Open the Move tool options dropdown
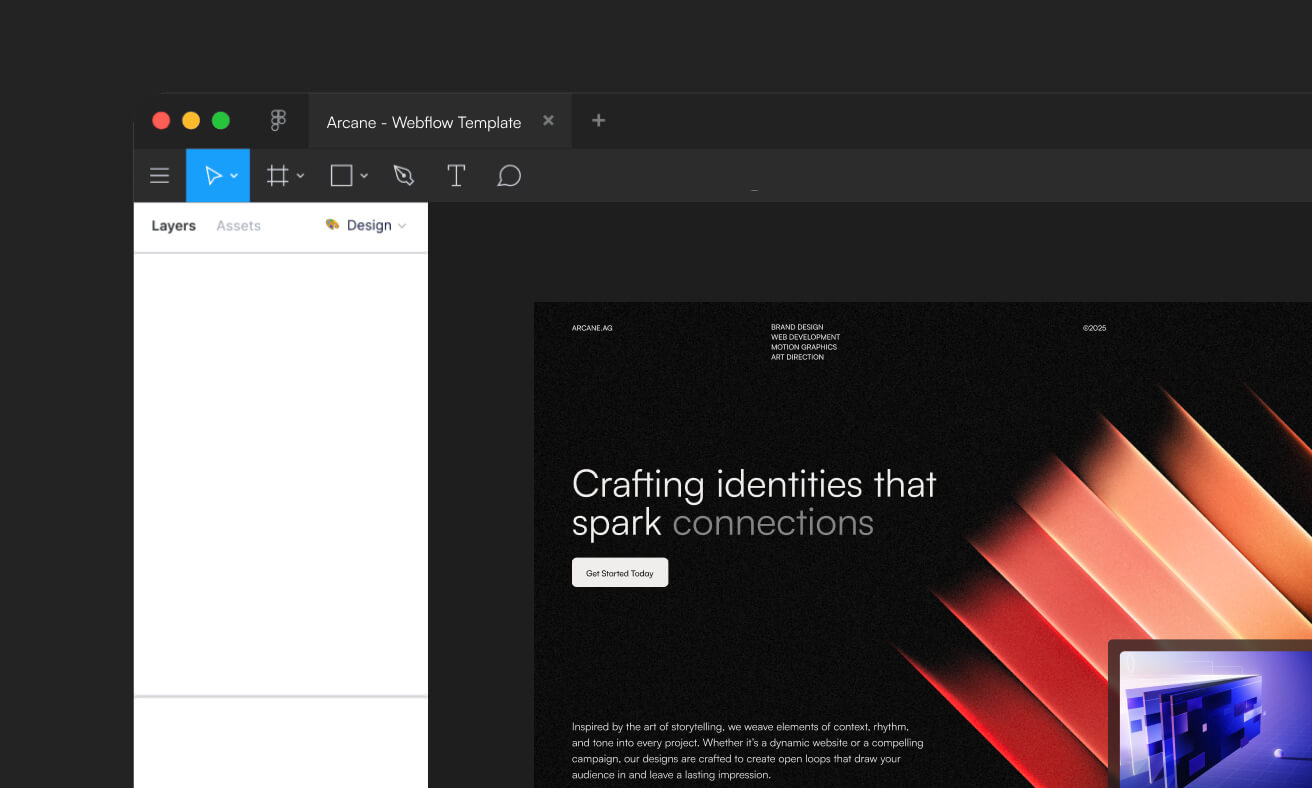The image size is (1312, 788). coord(233,175)
